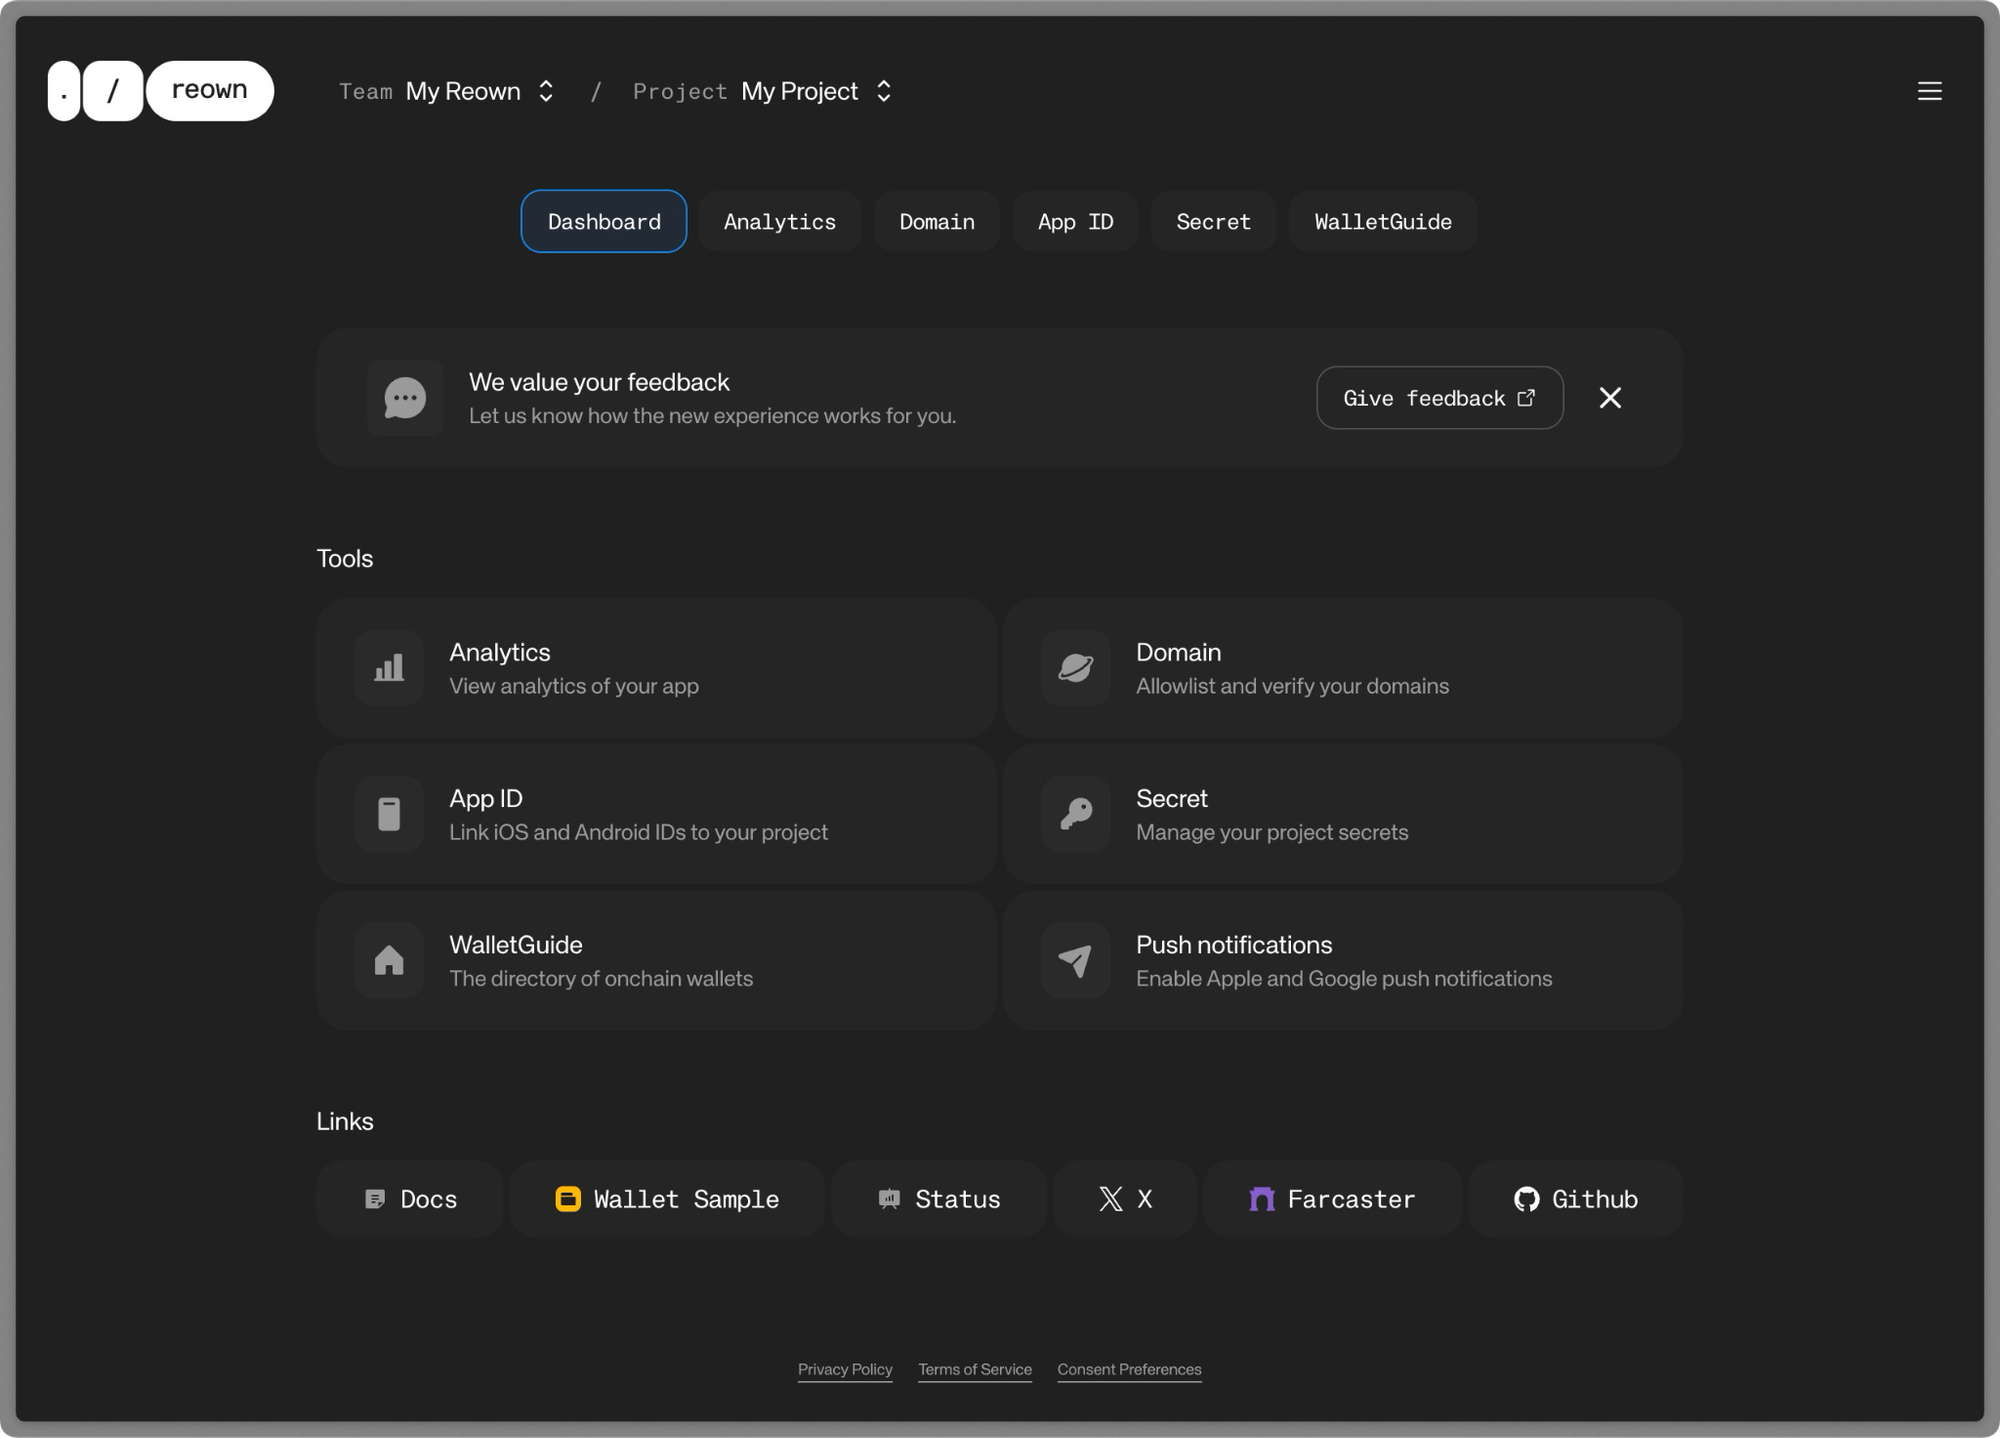2000x1438 pixels.
Task: Click the Status monitor icon
Action: click(889, 1199)
